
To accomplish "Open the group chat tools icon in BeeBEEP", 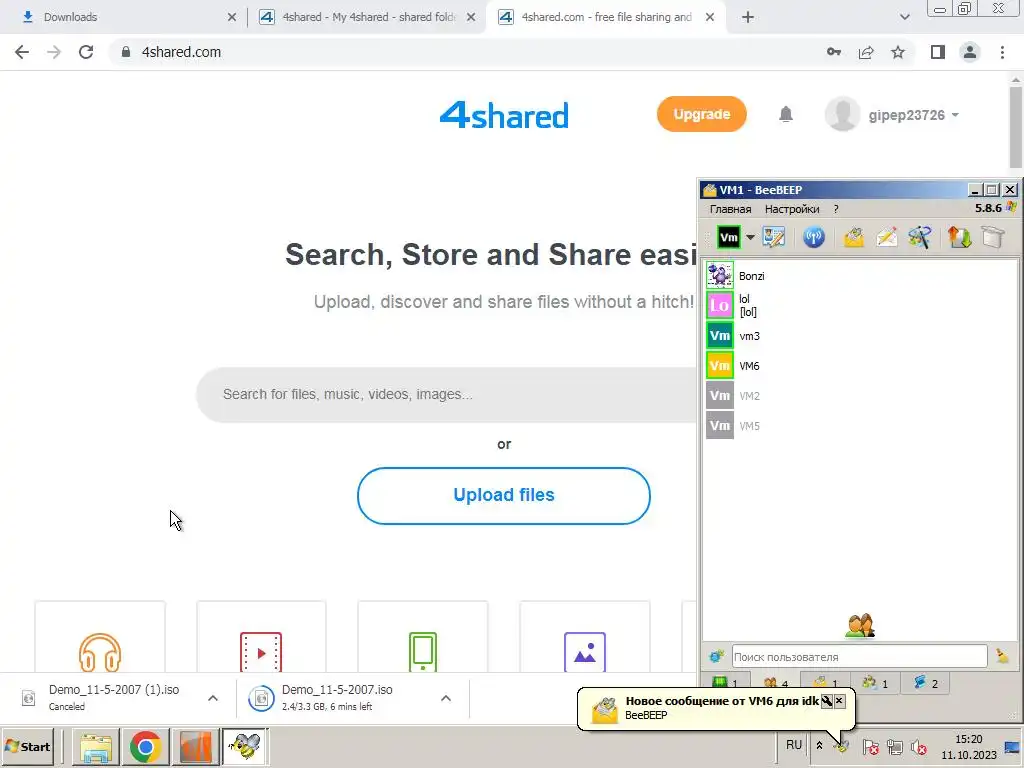I will coord(920,237).
